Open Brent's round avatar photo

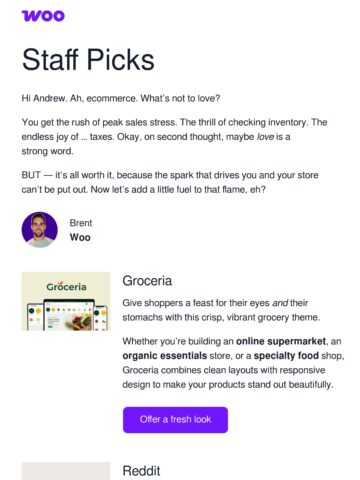tap(40, 230)
